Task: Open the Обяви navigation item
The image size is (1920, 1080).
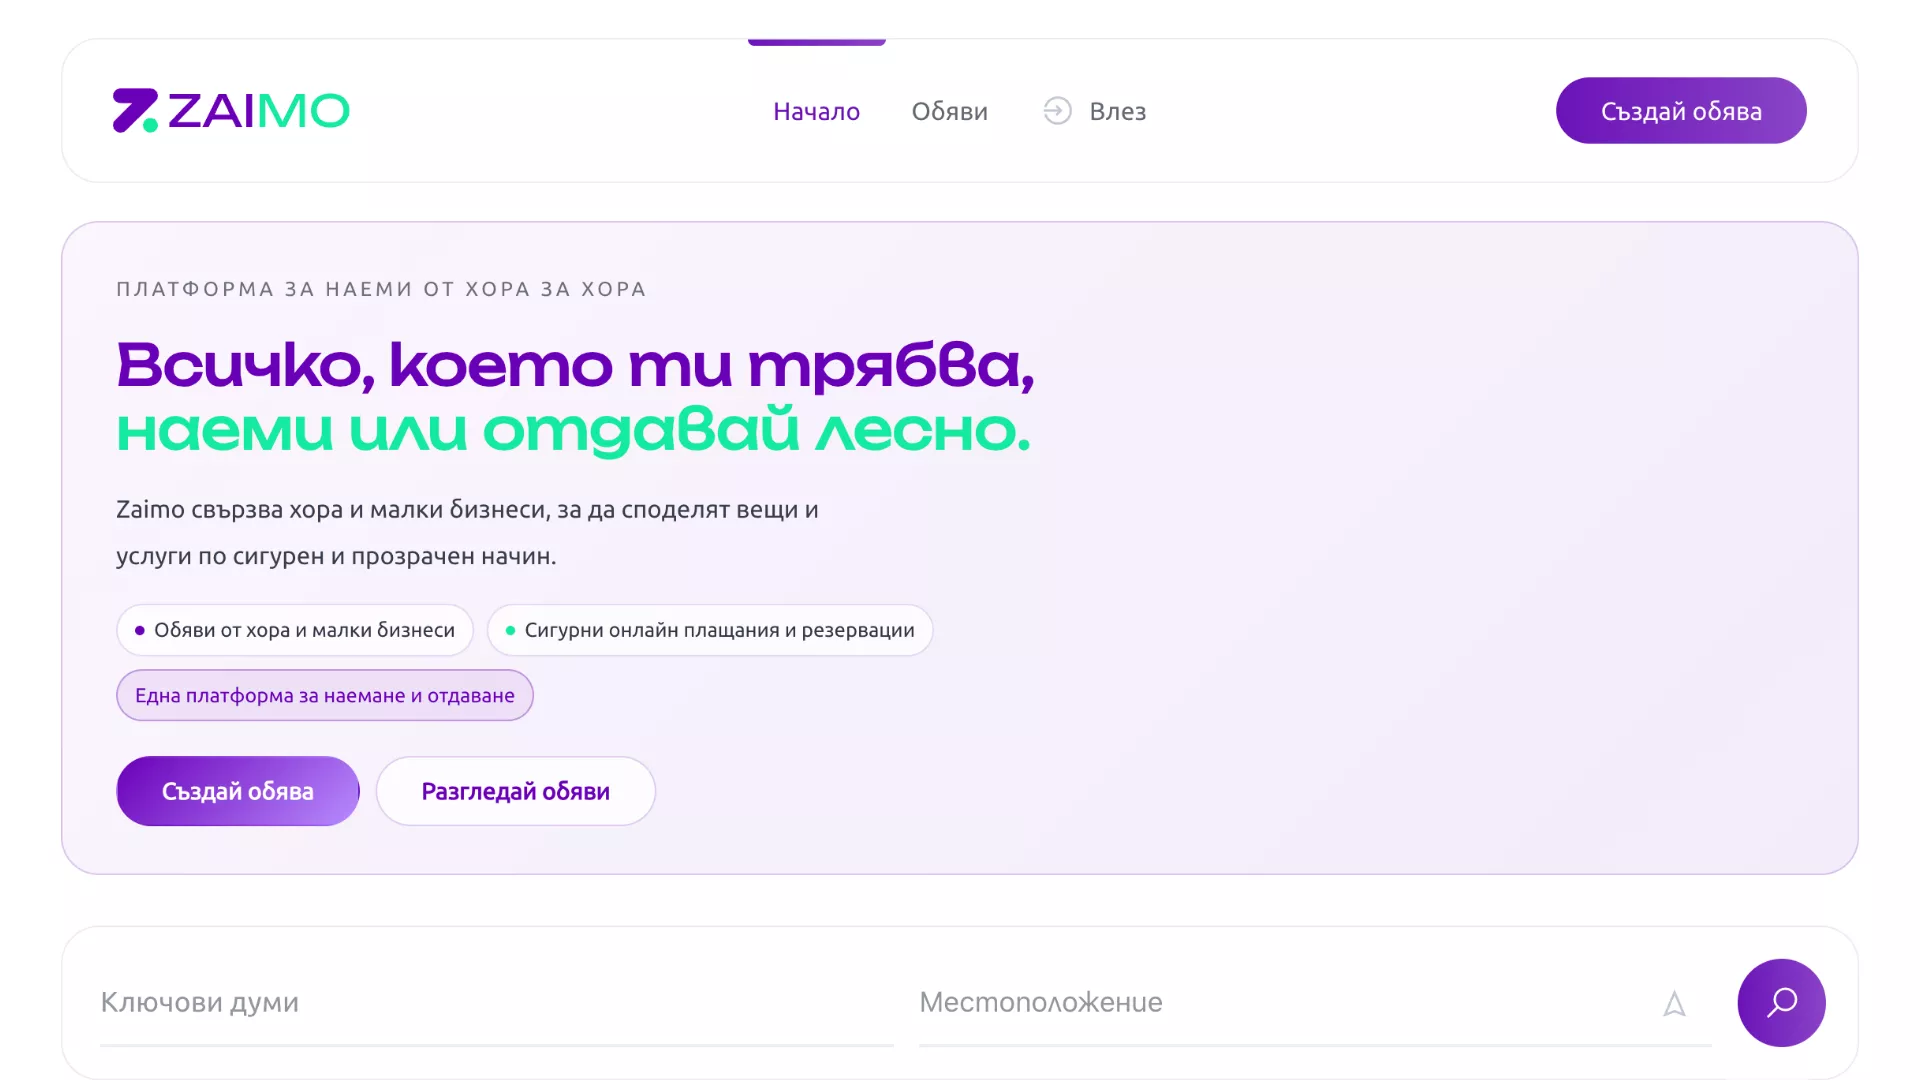Action: (x=949, y=111)
